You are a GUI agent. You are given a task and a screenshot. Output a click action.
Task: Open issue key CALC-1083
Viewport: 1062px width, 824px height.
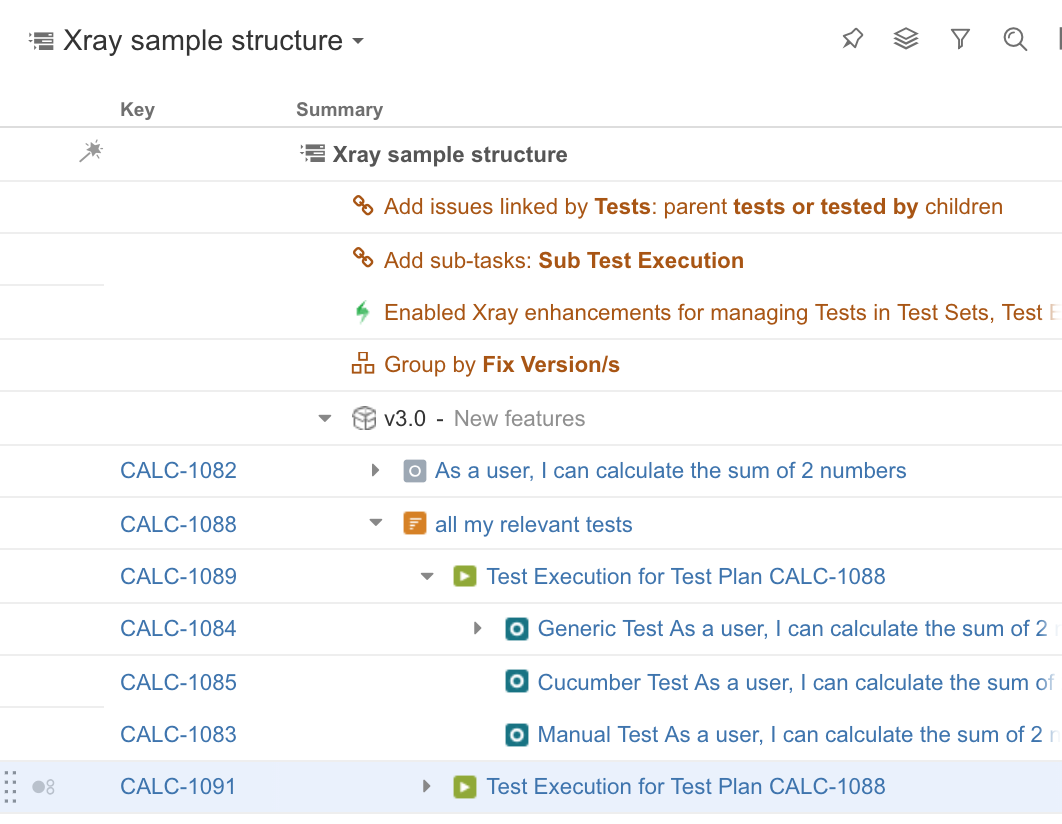[x=178, y=734]
